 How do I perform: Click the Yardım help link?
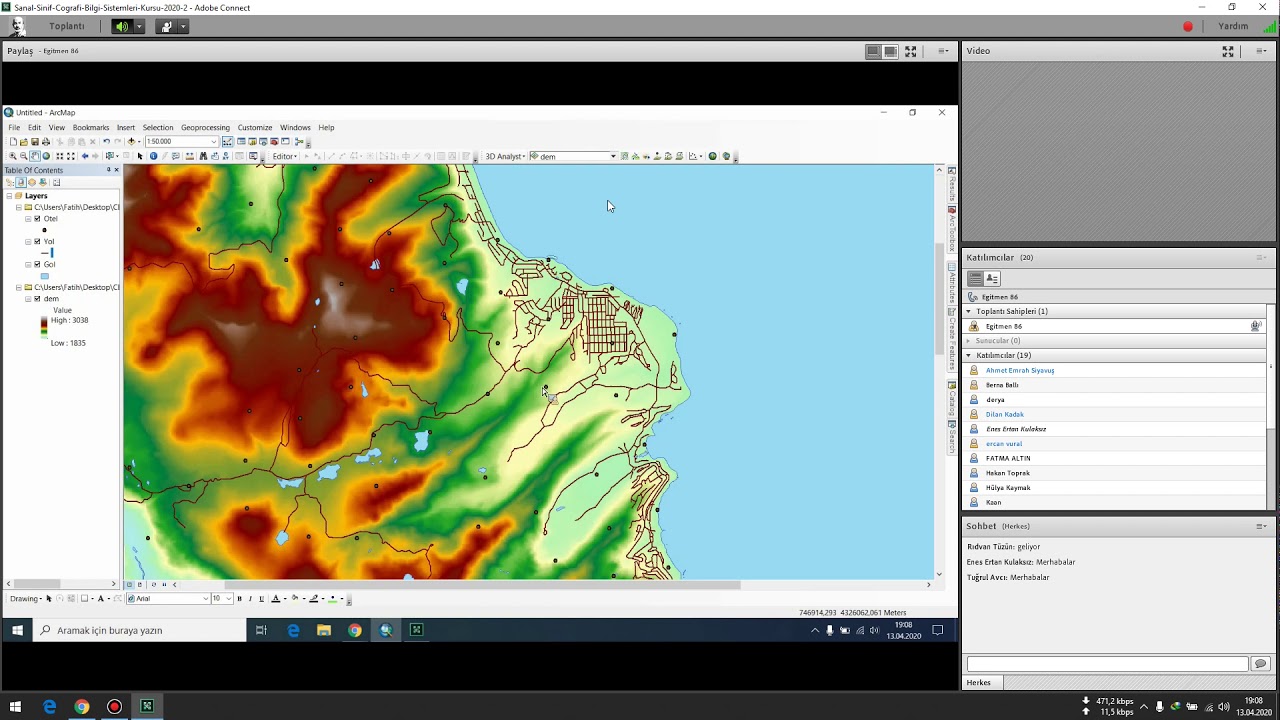(1233, 26)
